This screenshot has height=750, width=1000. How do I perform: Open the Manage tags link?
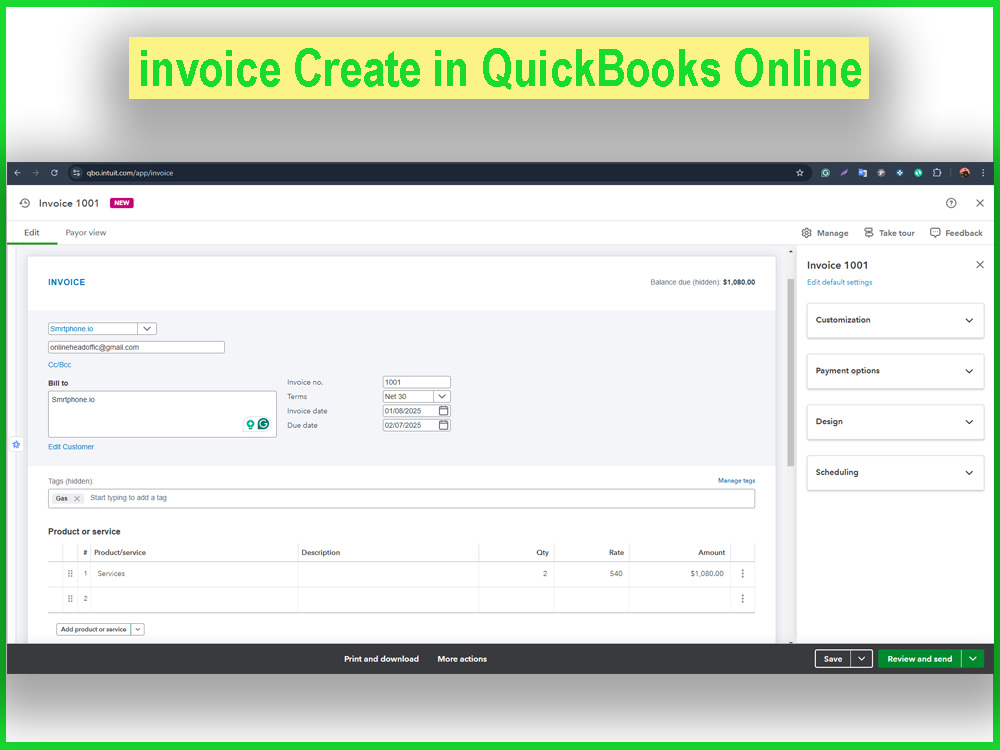click(737, 481)
